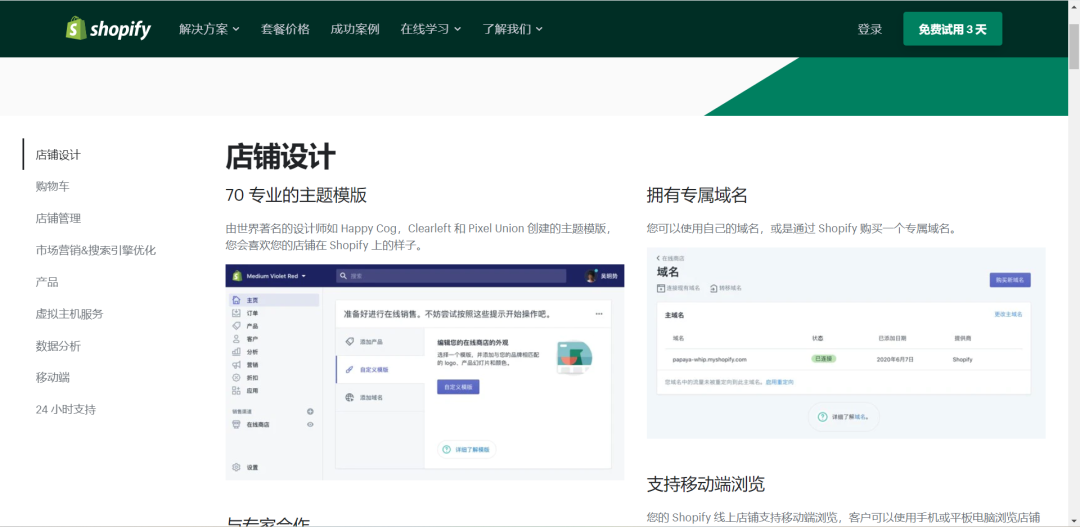
Task: Open the 成功案例 page
Action: (x=355, y=29)
